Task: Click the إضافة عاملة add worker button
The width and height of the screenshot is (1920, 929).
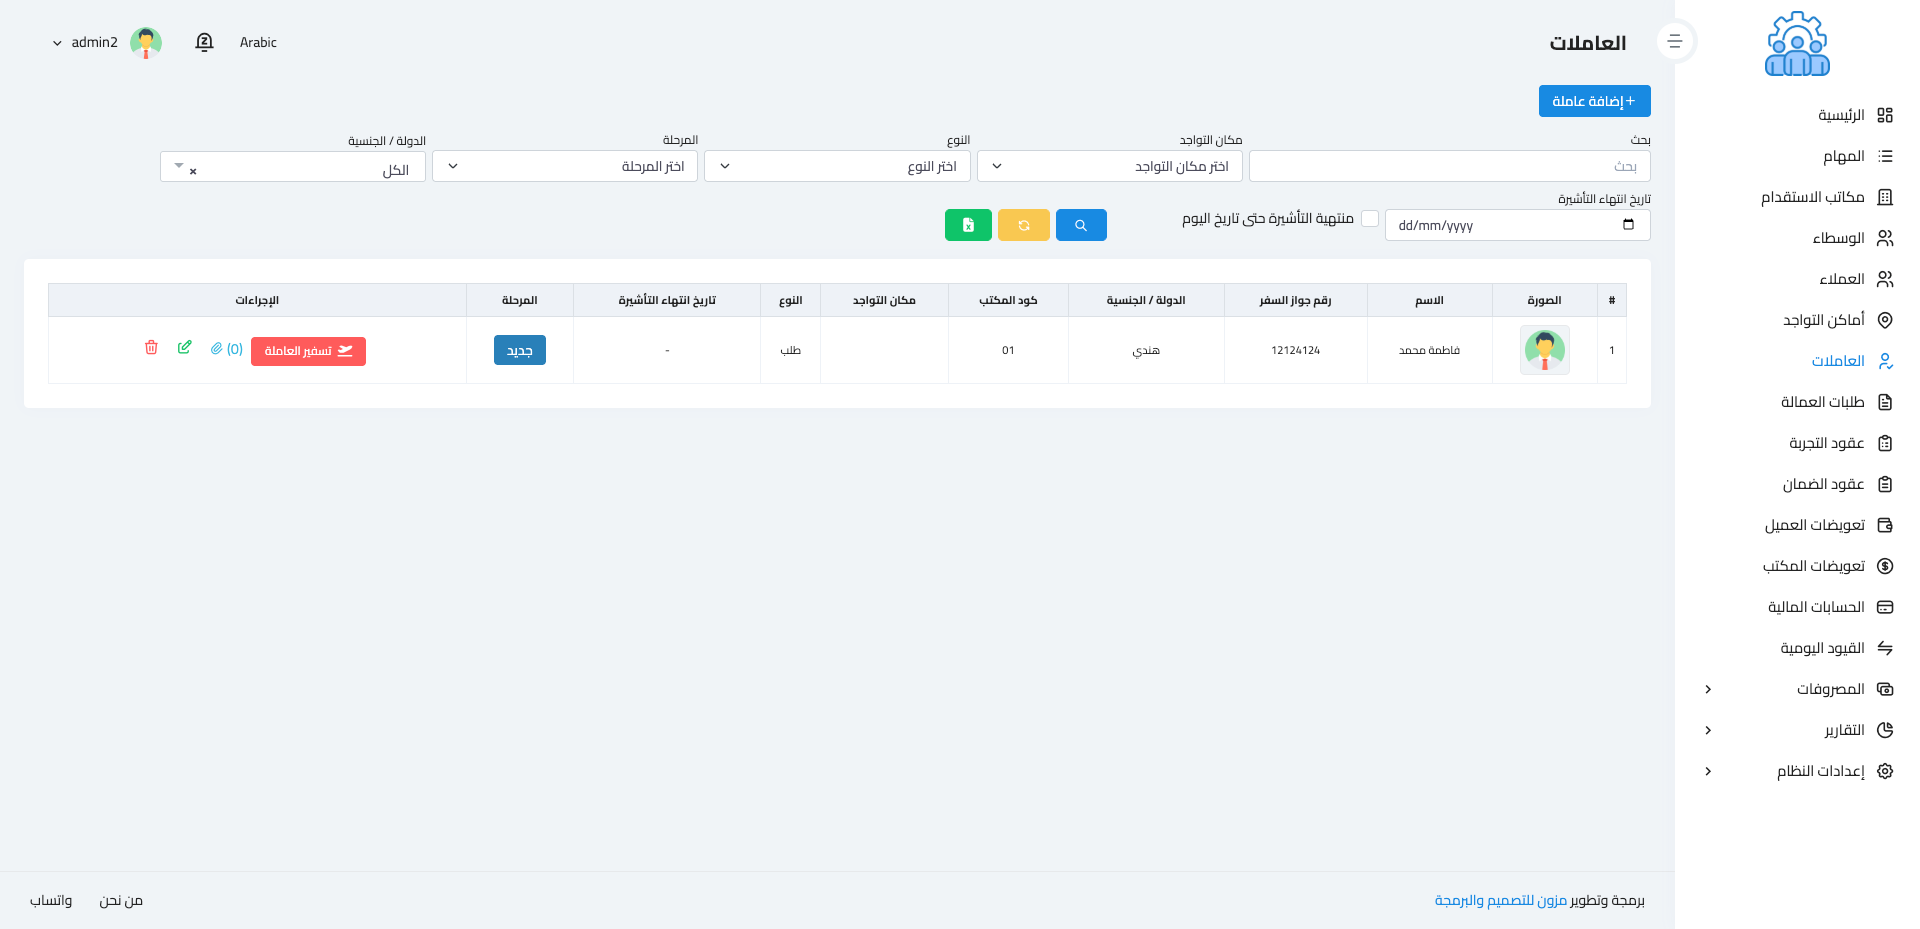Action: (x=1594, y=101)
